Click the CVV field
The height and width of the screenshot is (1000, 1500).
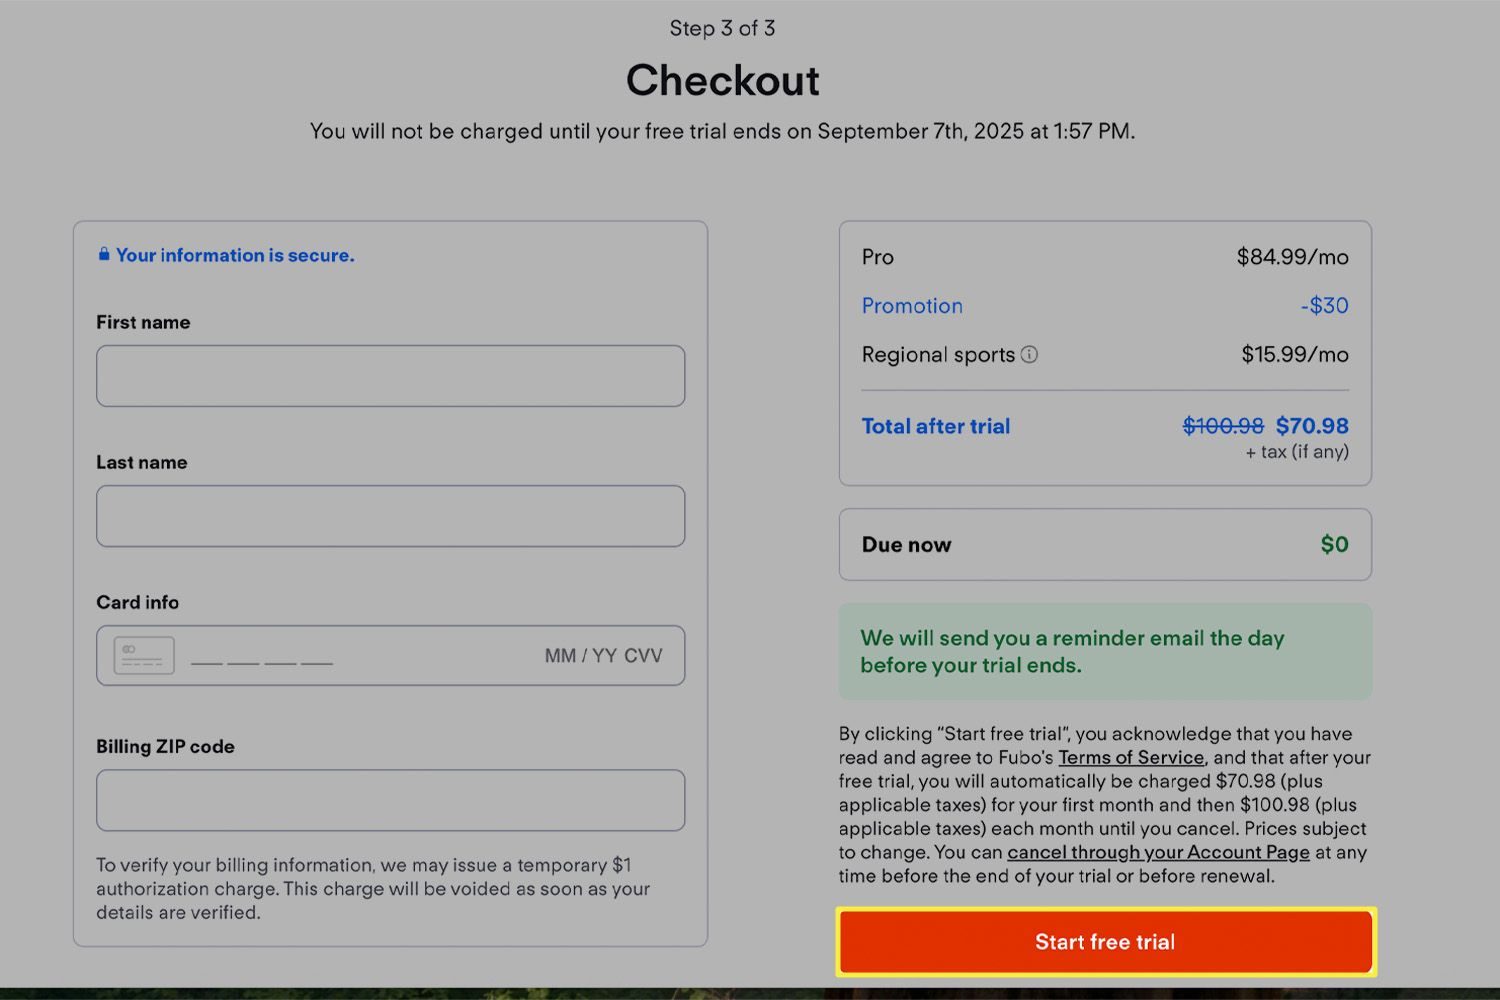coord(643,656)
